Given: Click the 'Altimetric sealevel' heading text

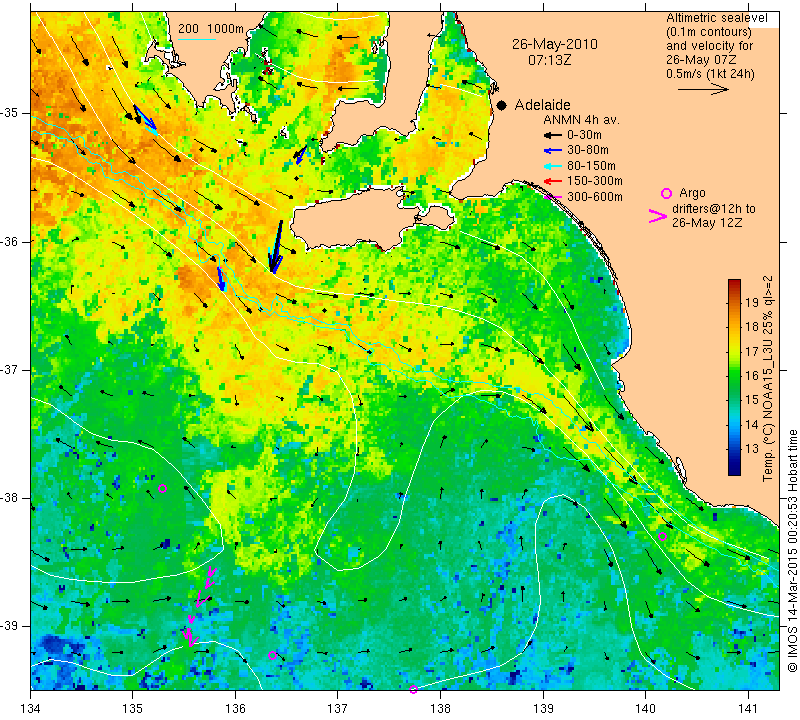Looking at the screenshot, I should [716, 18].
